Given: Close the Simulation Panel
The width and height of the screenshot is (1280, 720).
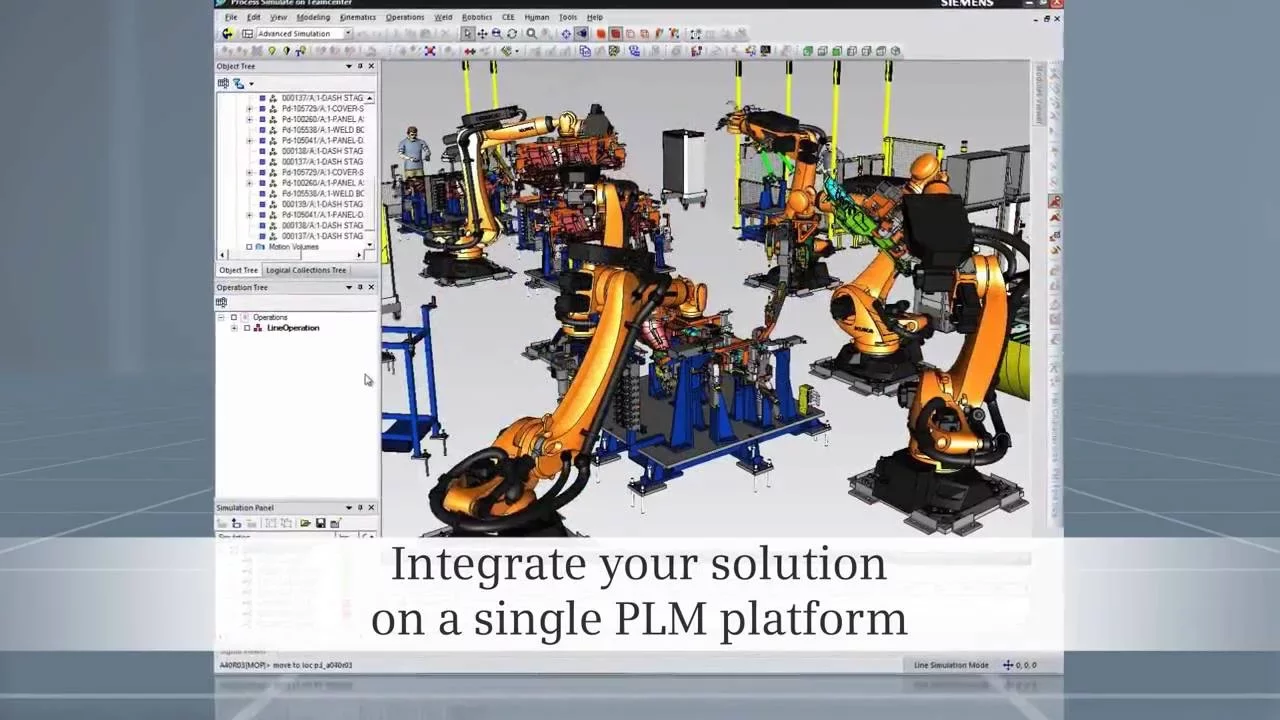Looking at the screenshot, I should click(371, 508).
